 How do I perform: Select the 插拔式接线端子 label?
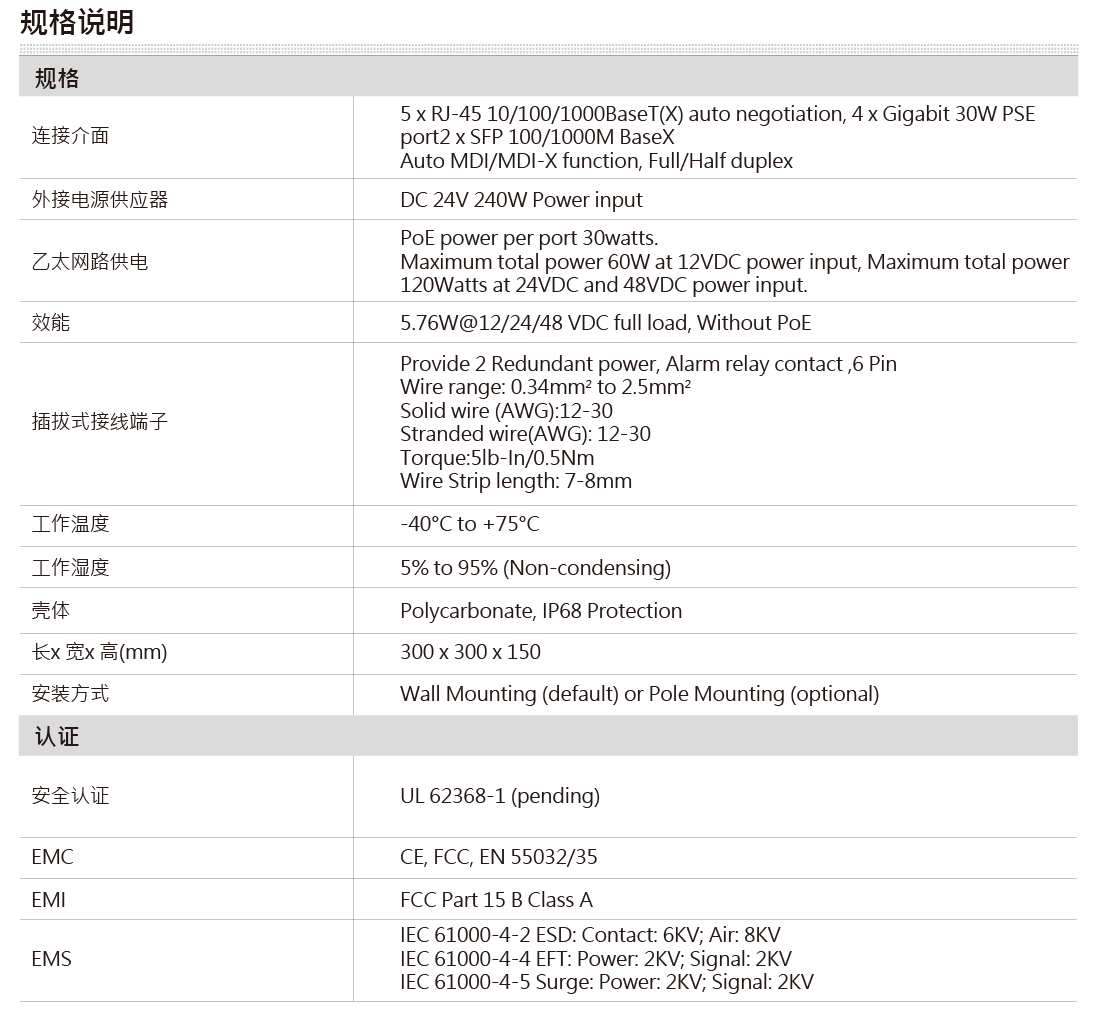(99, 422)
